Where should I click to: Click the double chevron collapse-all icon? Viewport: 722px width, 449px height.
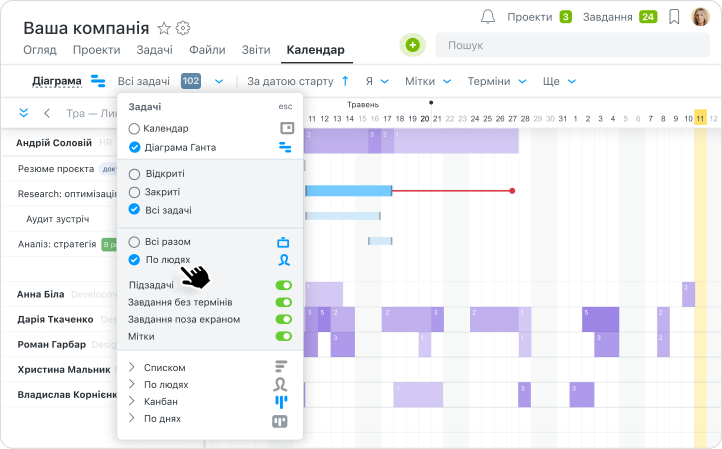[x=24, y=113]
